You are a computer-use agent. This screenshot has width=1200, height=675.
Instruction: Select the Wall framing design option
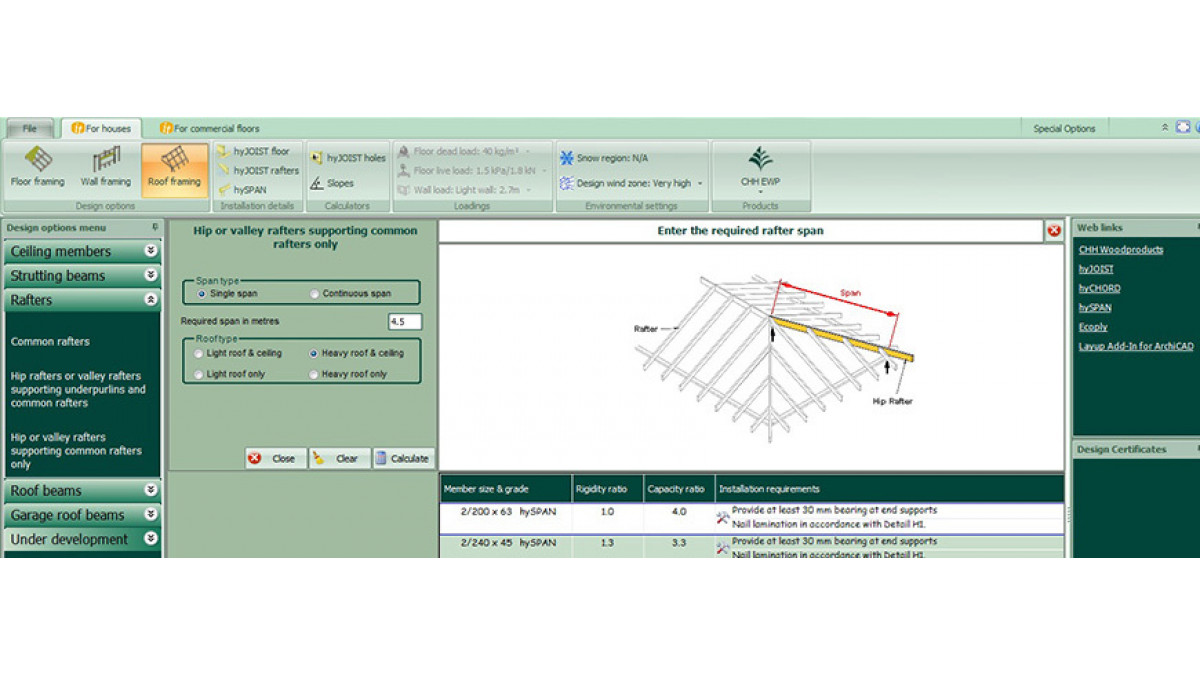pyautogui.click(x=105, y=169)
